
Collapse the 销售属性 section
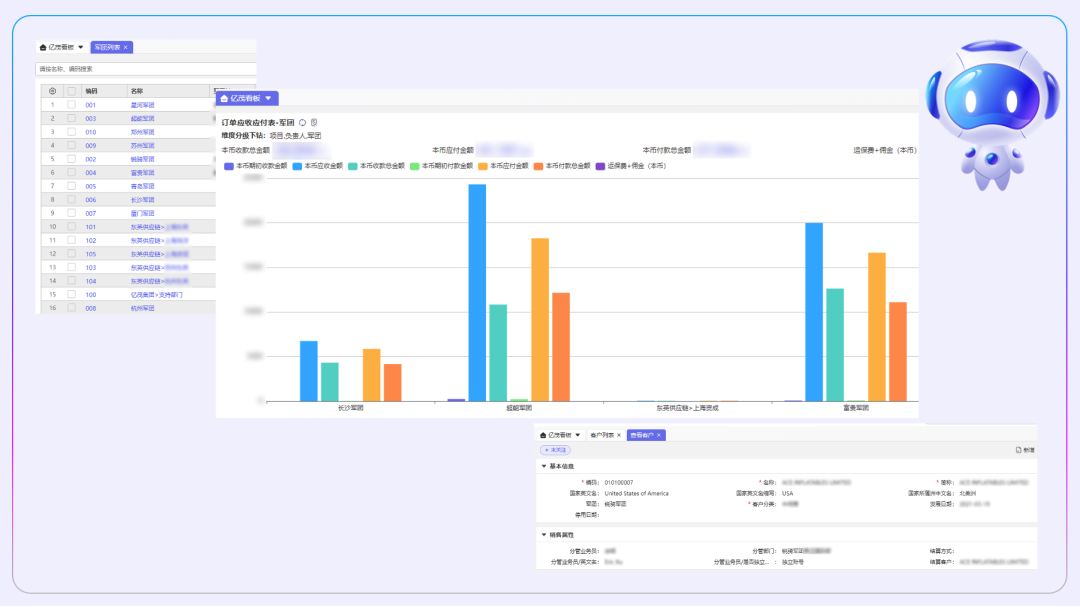[x=544, y=534]
